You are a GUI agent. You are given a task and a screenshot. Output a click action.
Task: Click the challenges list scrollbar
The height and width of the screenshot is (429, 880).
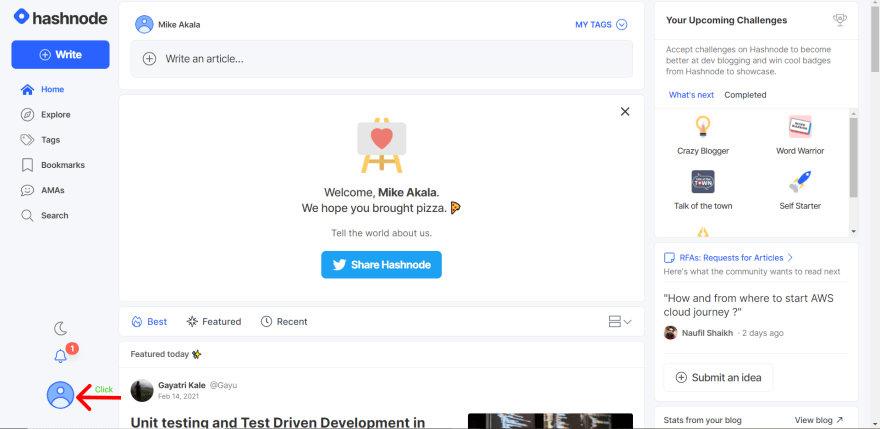pos(854,157)
